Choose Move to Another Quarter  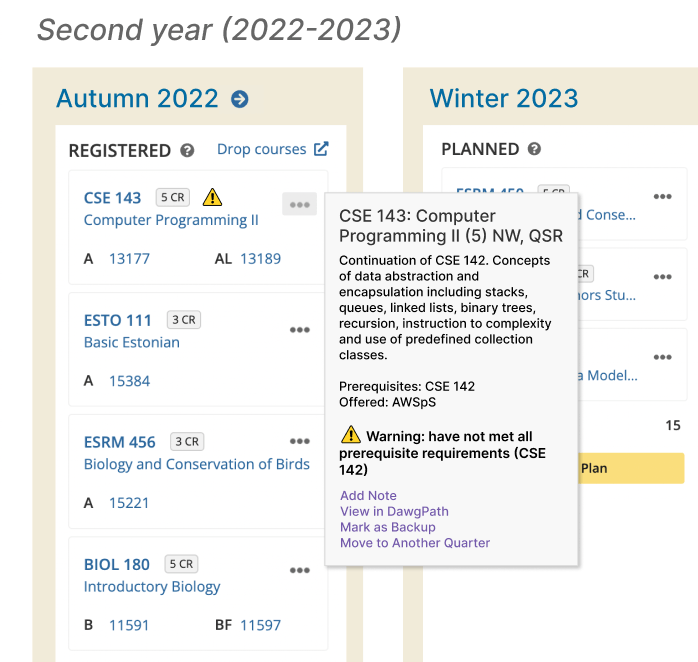[415, 543]
